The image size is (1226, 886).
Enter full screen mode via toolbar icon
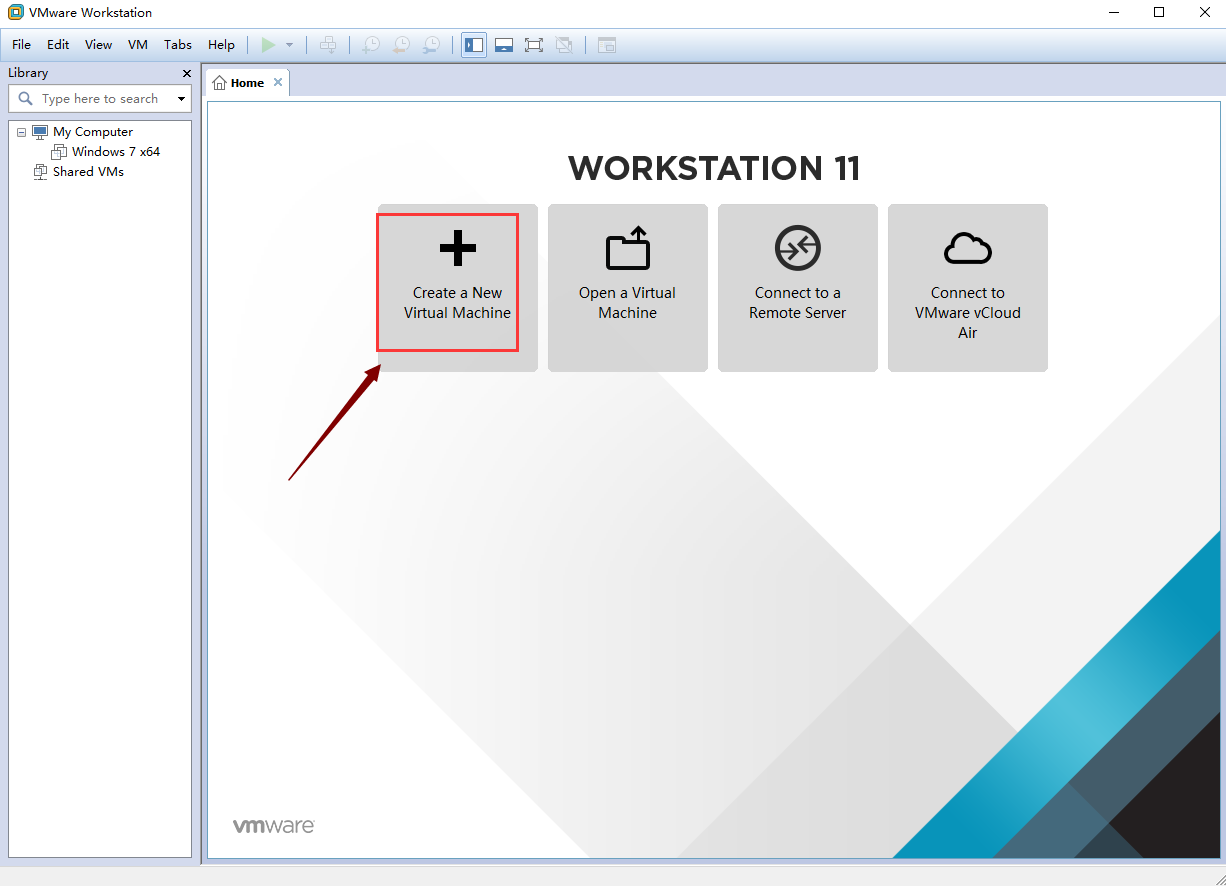(534, 45)
